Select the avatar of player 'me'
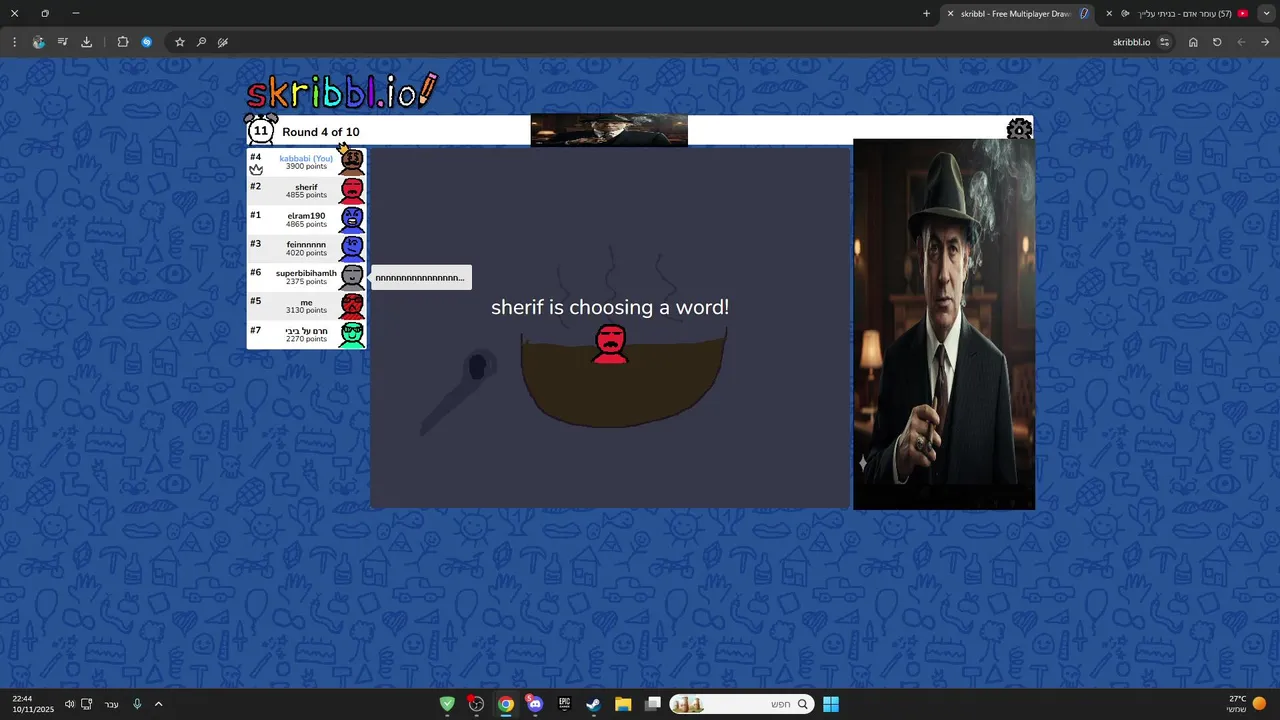1280x720 pixels. [351, 305]
